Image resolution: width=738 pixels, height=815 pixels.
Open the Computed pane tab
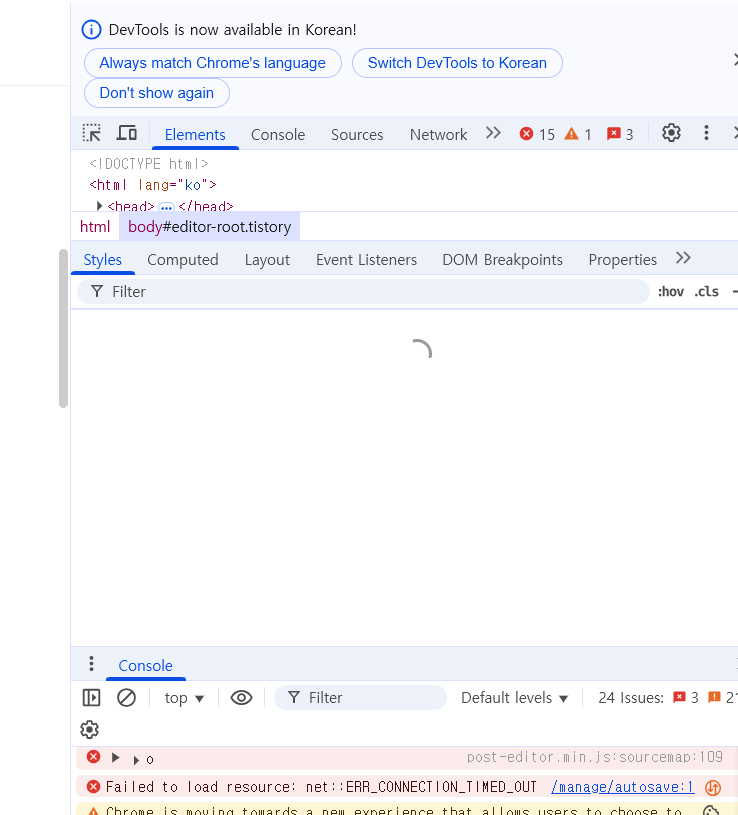182,259
